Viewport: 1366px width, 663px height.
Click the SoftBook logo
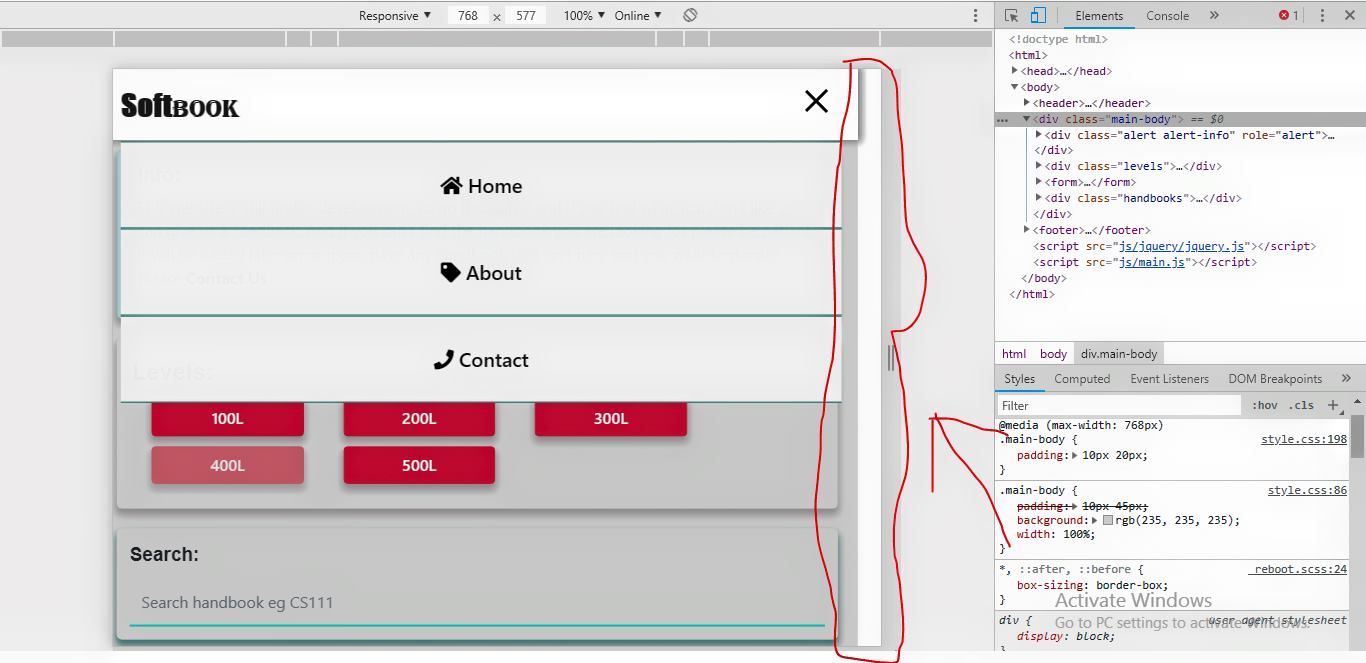click(x=180, y=106)
